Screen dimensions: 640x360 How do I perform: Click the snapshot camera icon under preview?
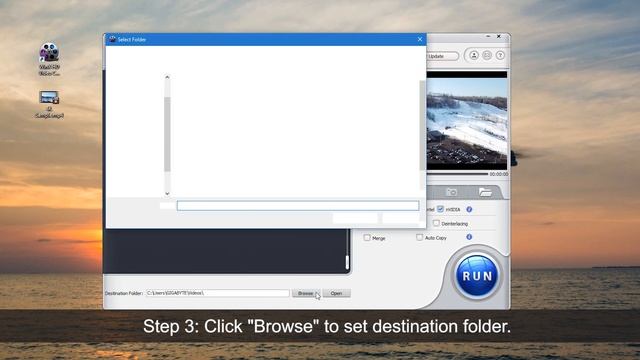click(451, 192)
